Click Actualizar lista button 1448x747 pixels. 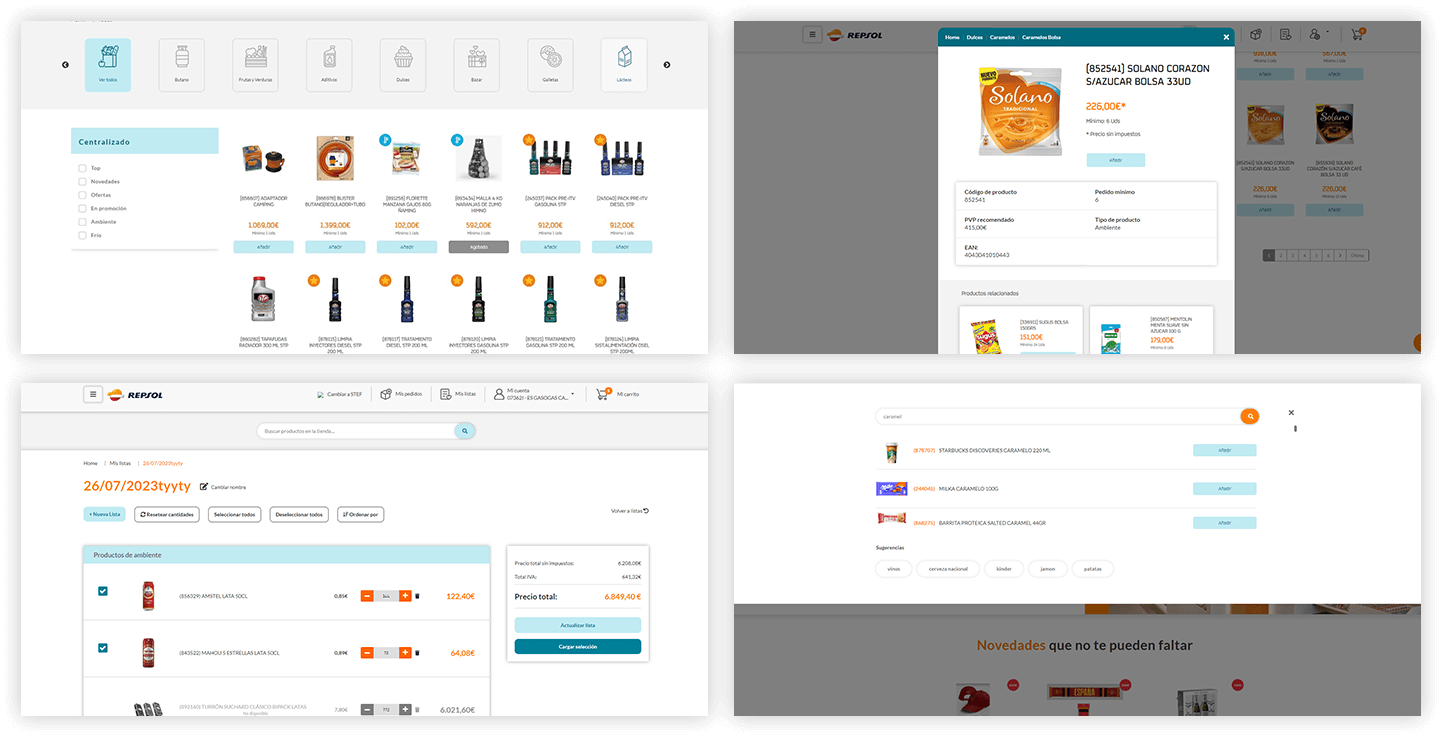pos(578,625)
